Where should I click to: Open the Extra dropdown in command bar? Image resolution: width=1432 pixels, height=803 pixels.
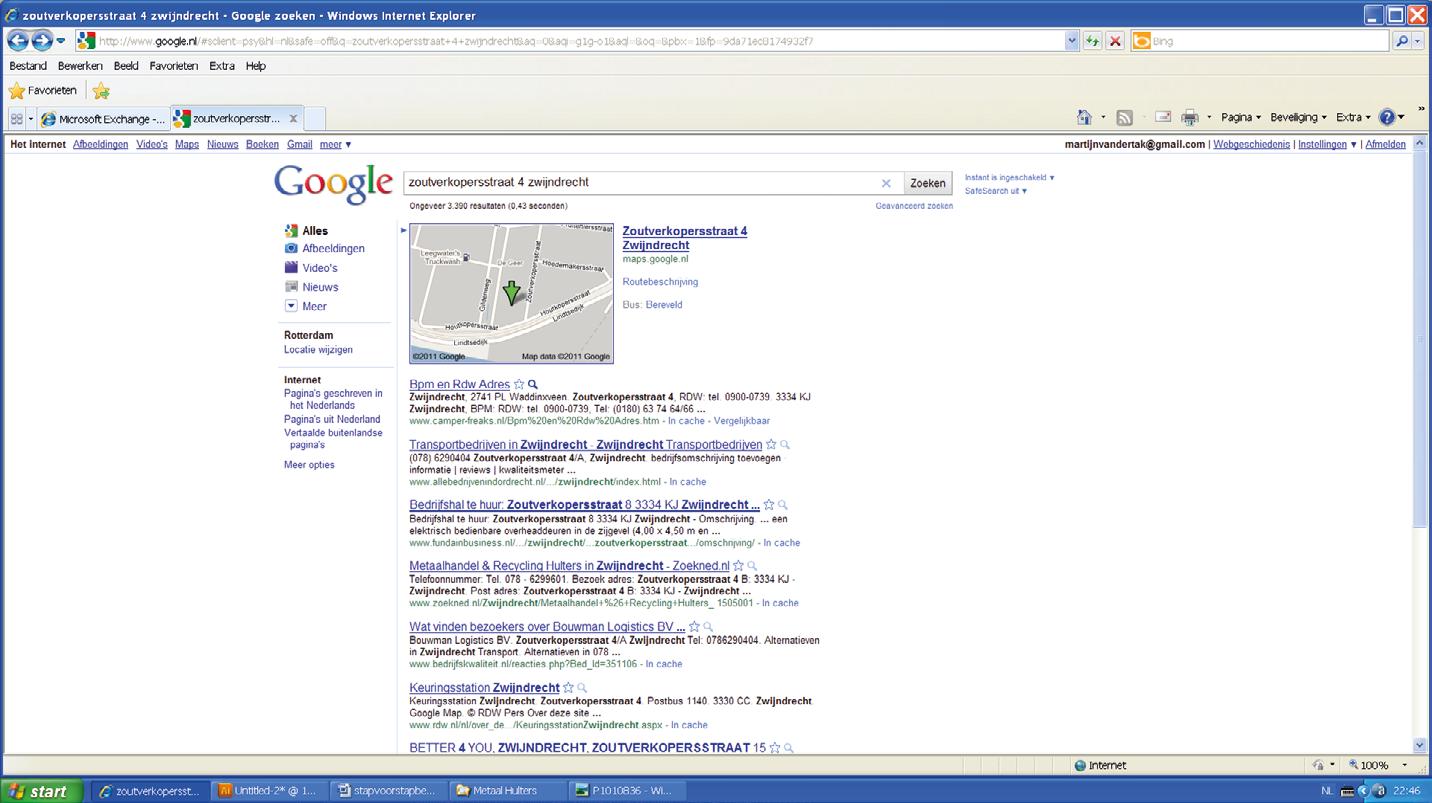[1353, 117]
